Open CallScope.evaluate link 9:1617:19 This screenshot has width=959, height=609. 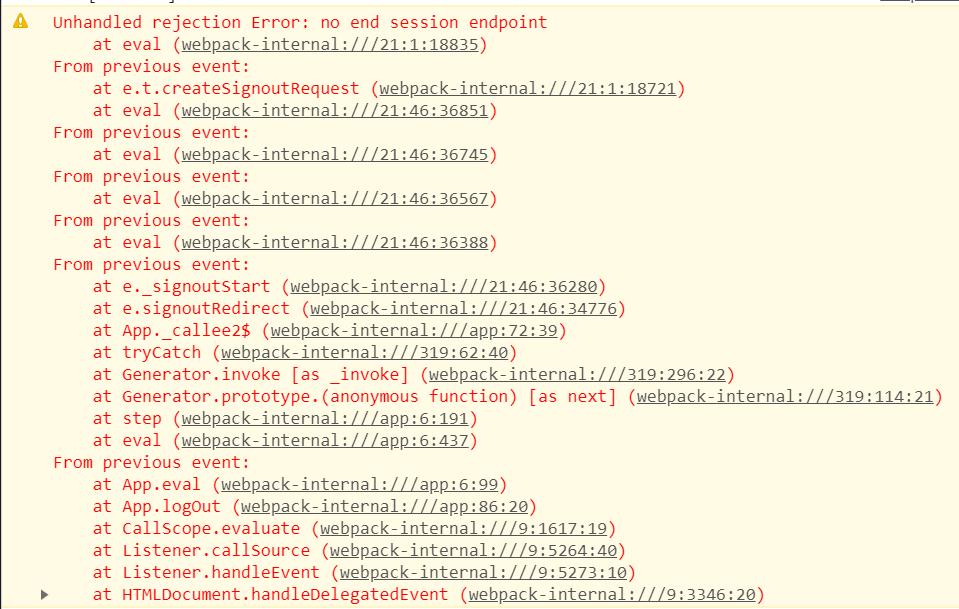[464, 529]
